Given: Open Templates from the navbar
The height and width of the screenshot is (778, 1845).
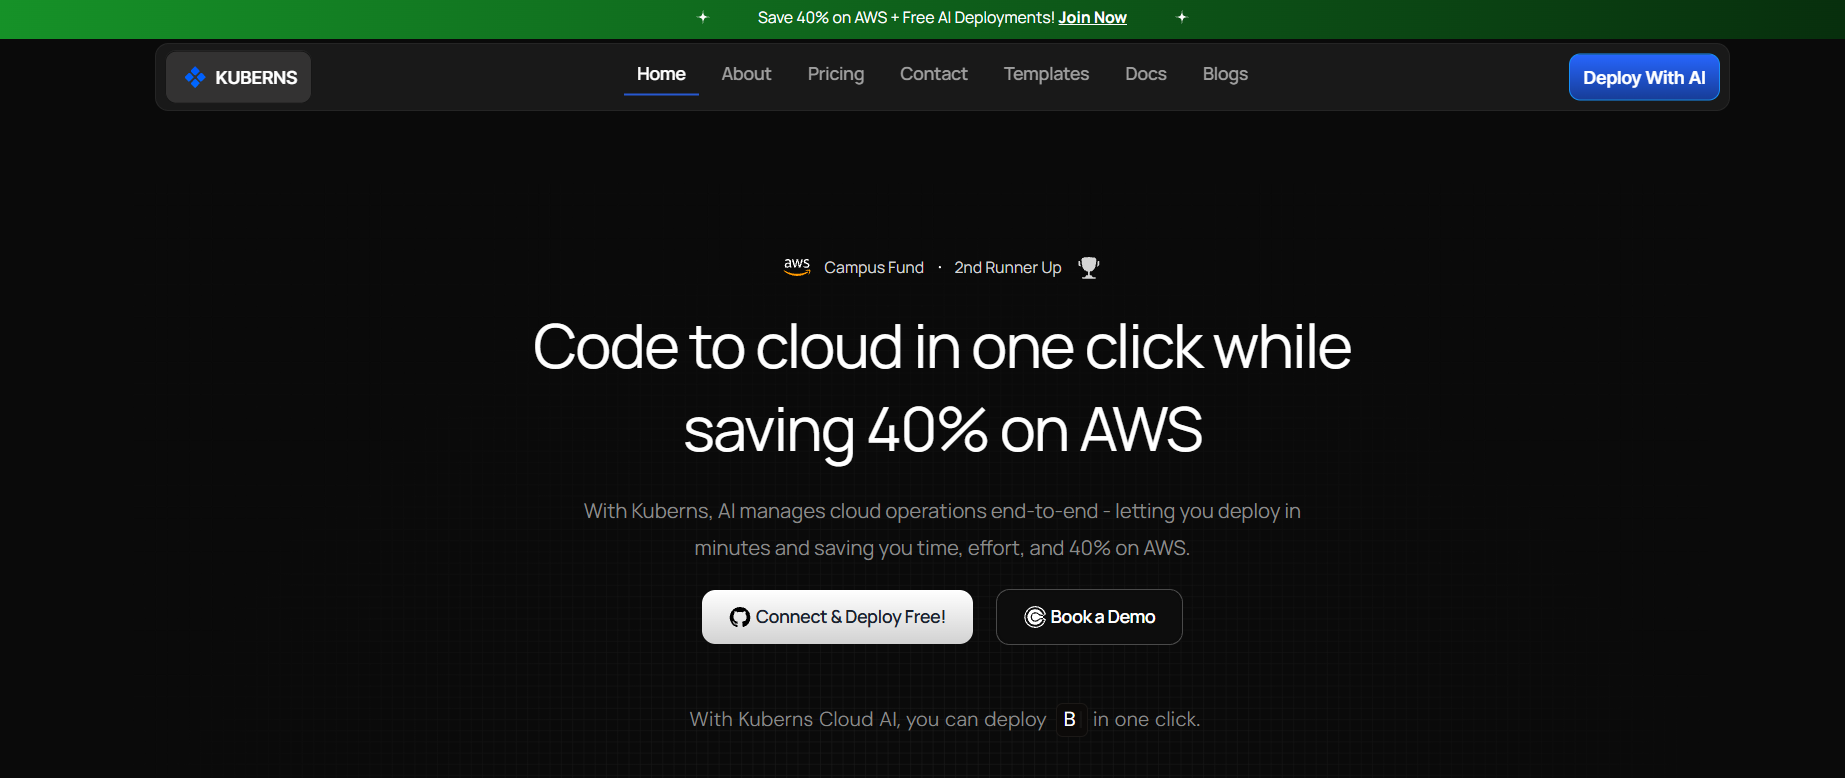Looking at the screenshot, I should [1046, 74].
